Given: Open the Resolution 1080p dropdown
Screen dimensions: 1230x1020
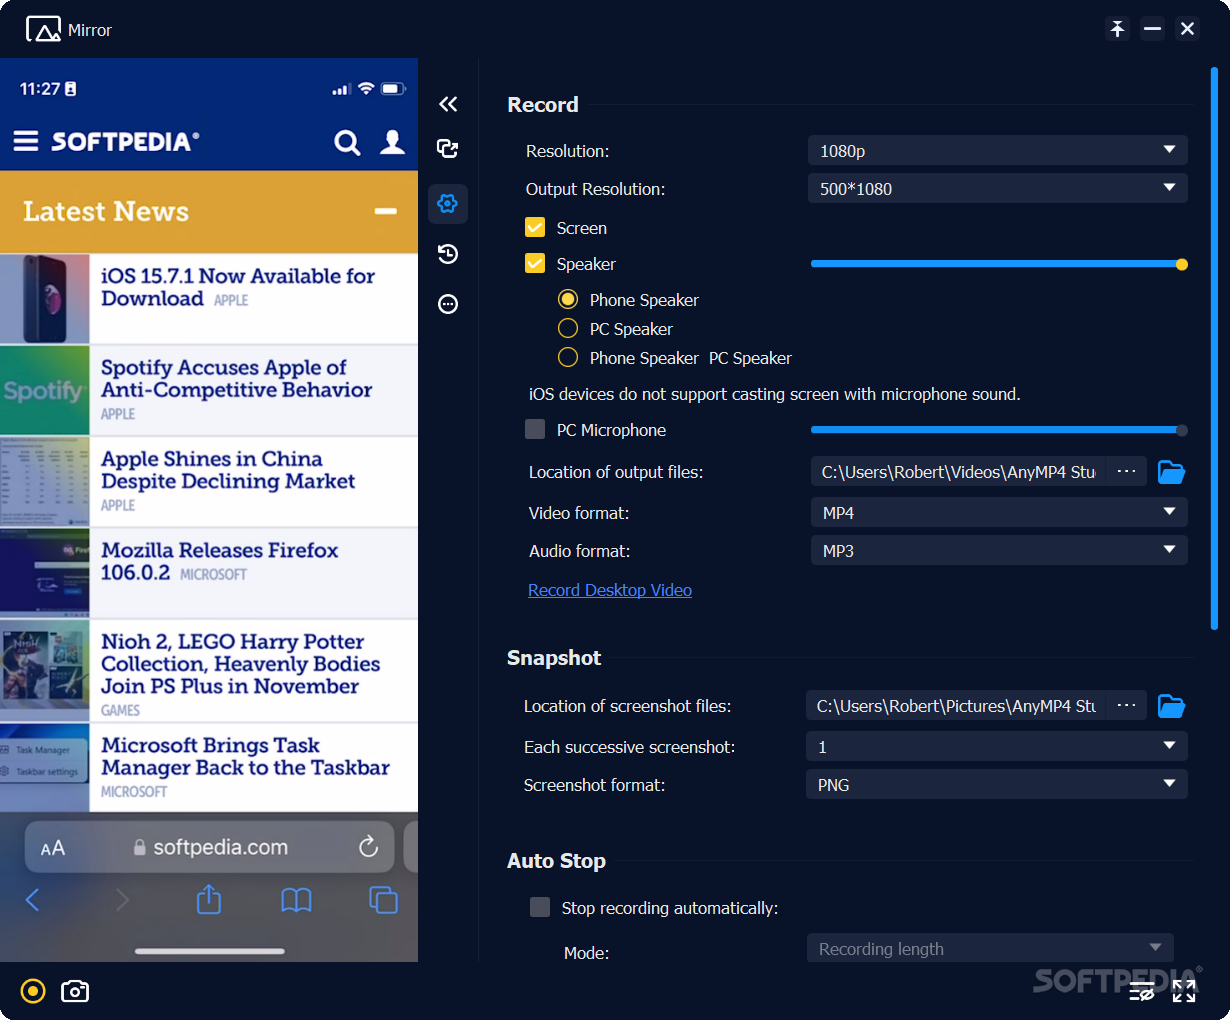Looking at the screenshot, I should [998, 150].
